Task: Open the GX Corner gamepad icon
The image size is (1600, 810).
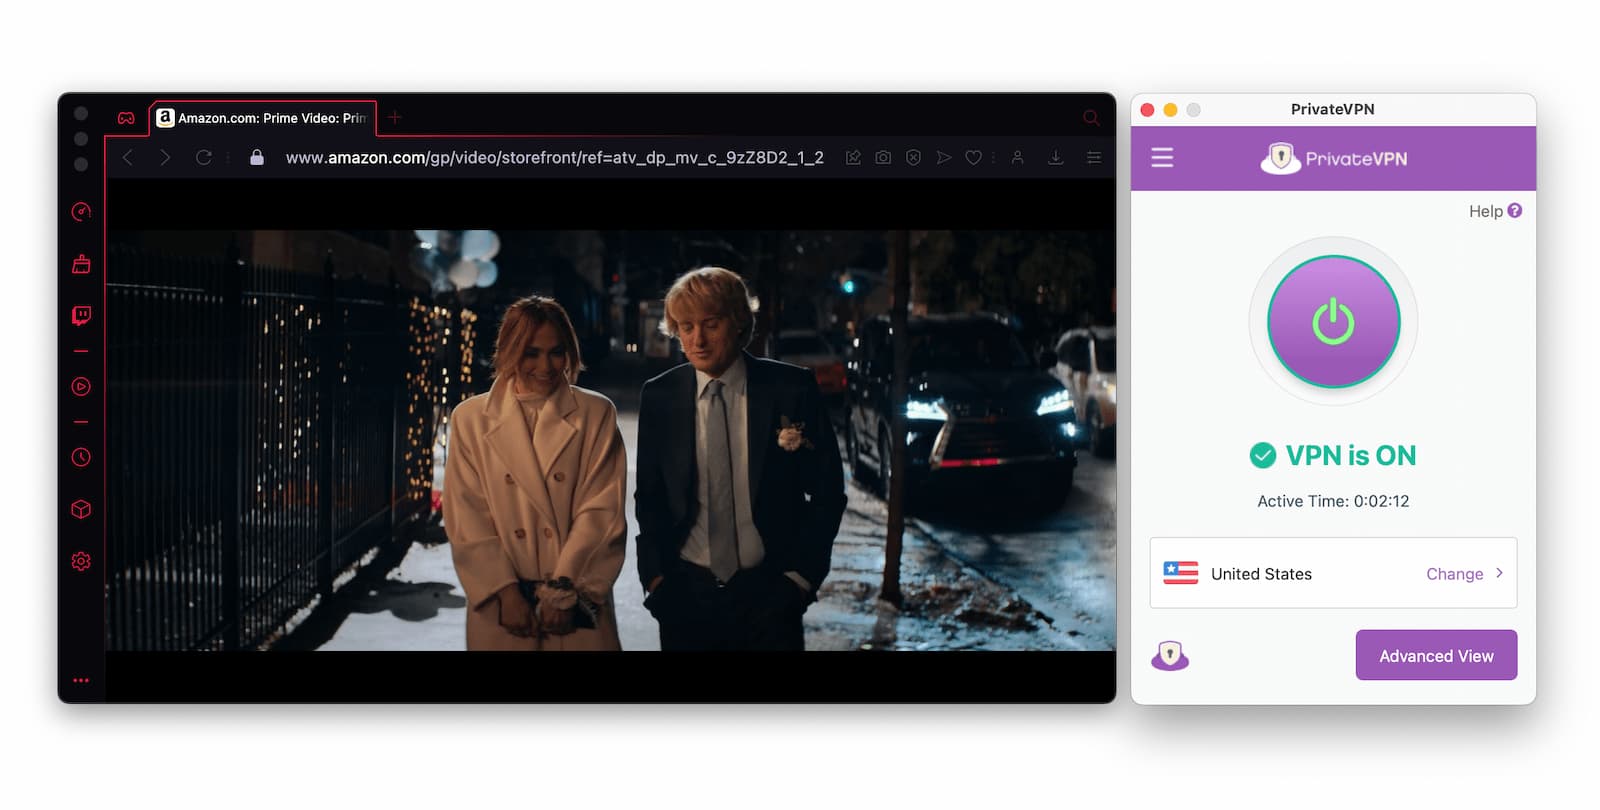Action: pyautogui.click(x=126, y=118)
